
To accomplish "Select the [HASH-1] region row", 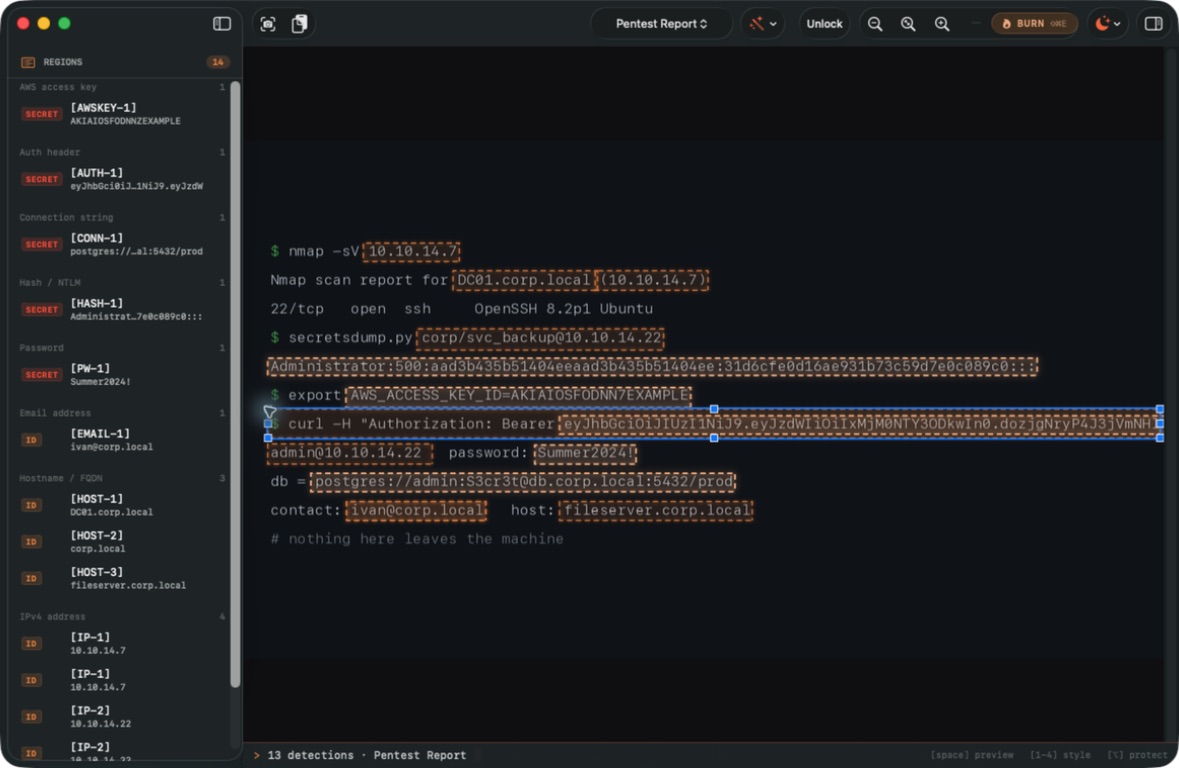I will point(120,310).
